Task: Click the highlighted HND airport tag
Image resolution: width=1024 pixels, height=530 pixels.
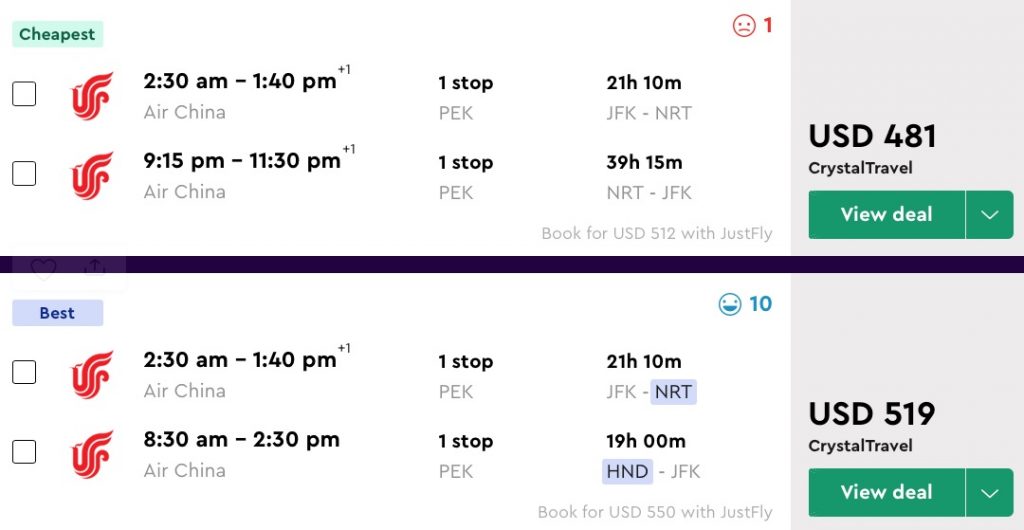Action: [627, 471]
